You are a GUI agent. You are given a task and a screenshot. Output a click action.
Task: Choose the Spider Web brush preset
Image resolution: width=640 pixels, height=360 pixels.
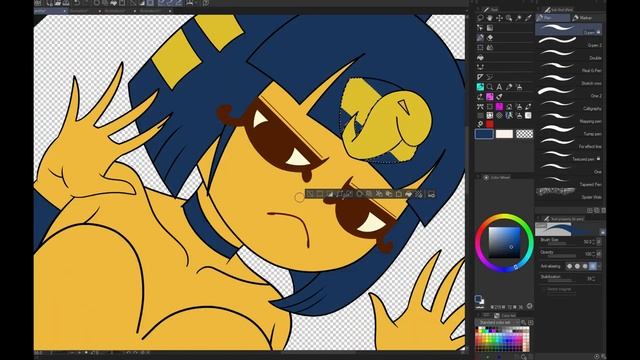click(569, 193)
